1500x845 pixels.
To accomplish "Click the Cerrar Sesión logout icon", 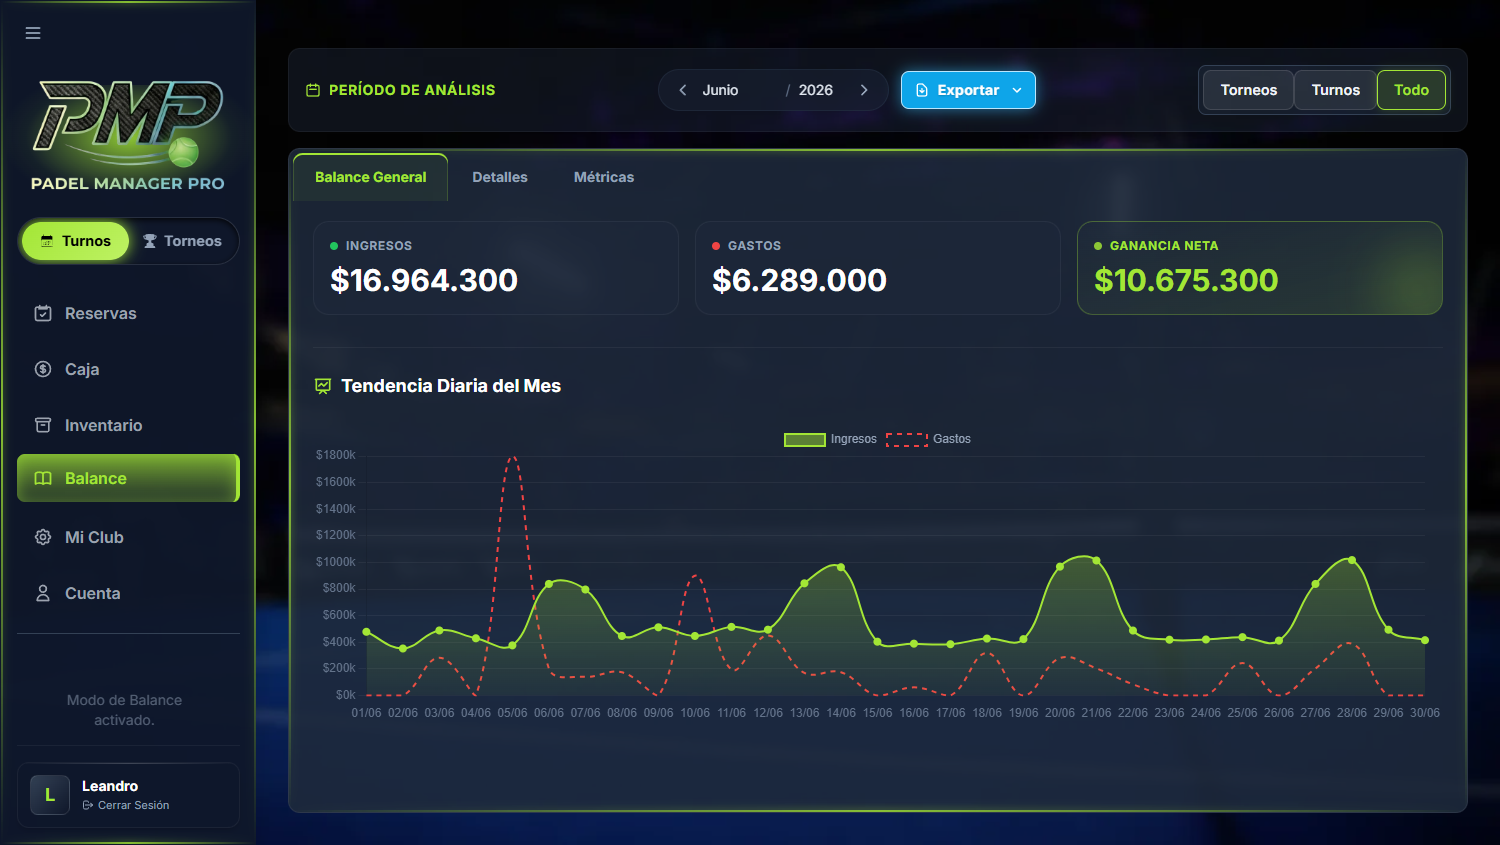I will [88, 805].
